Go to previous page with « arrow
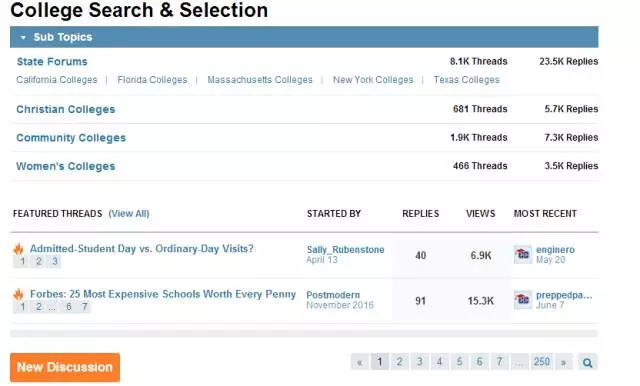Image resolution: width=640 pixels, height=386 pixels. (360, 362)
